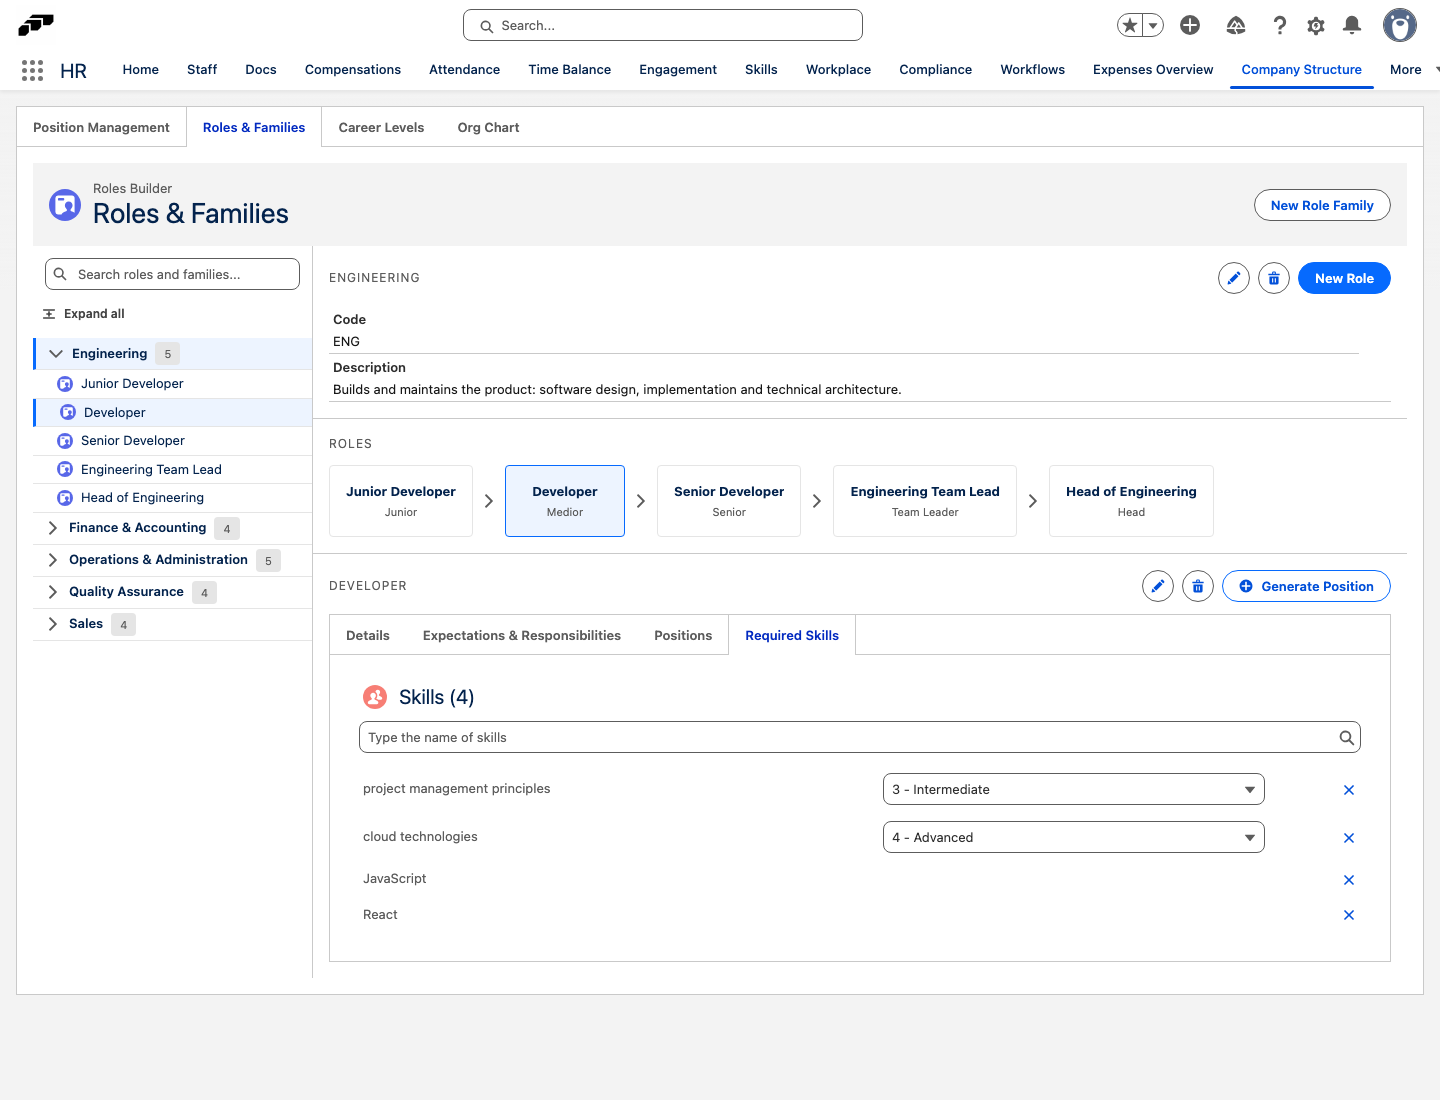1440x1100 pixels.
Task: Delete the Engineering family with trash icon
Action: coord(1274,278)
